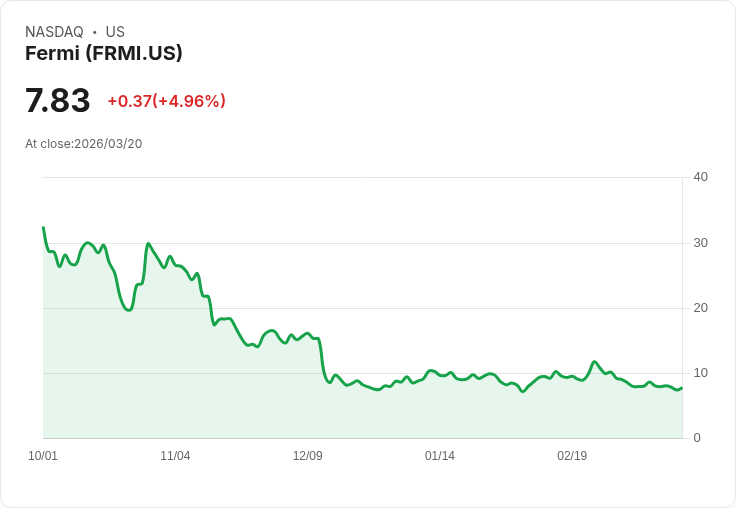Click the current price 7.83
Image resolution: width=736 pixels, height=508 pixels.
tap(58, 101)
